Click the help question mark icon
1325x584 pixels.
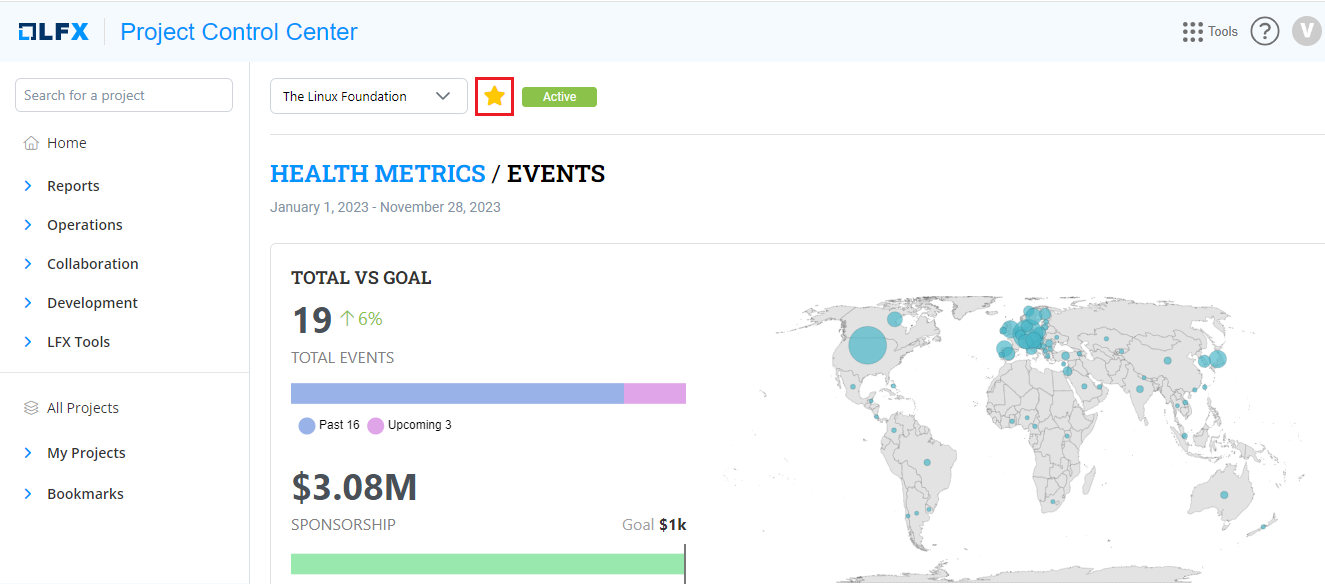[x=1265, y=32]
